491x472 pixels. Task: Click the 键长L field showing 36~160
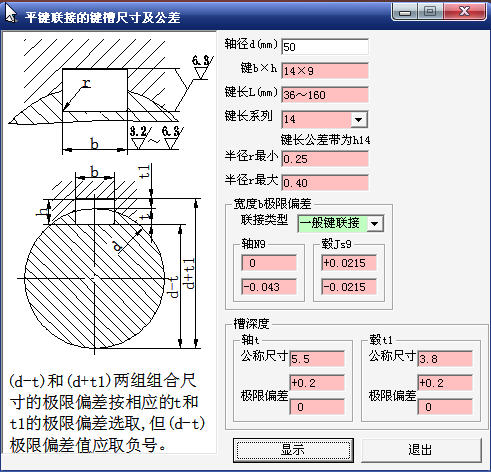[x=325, y=95]
